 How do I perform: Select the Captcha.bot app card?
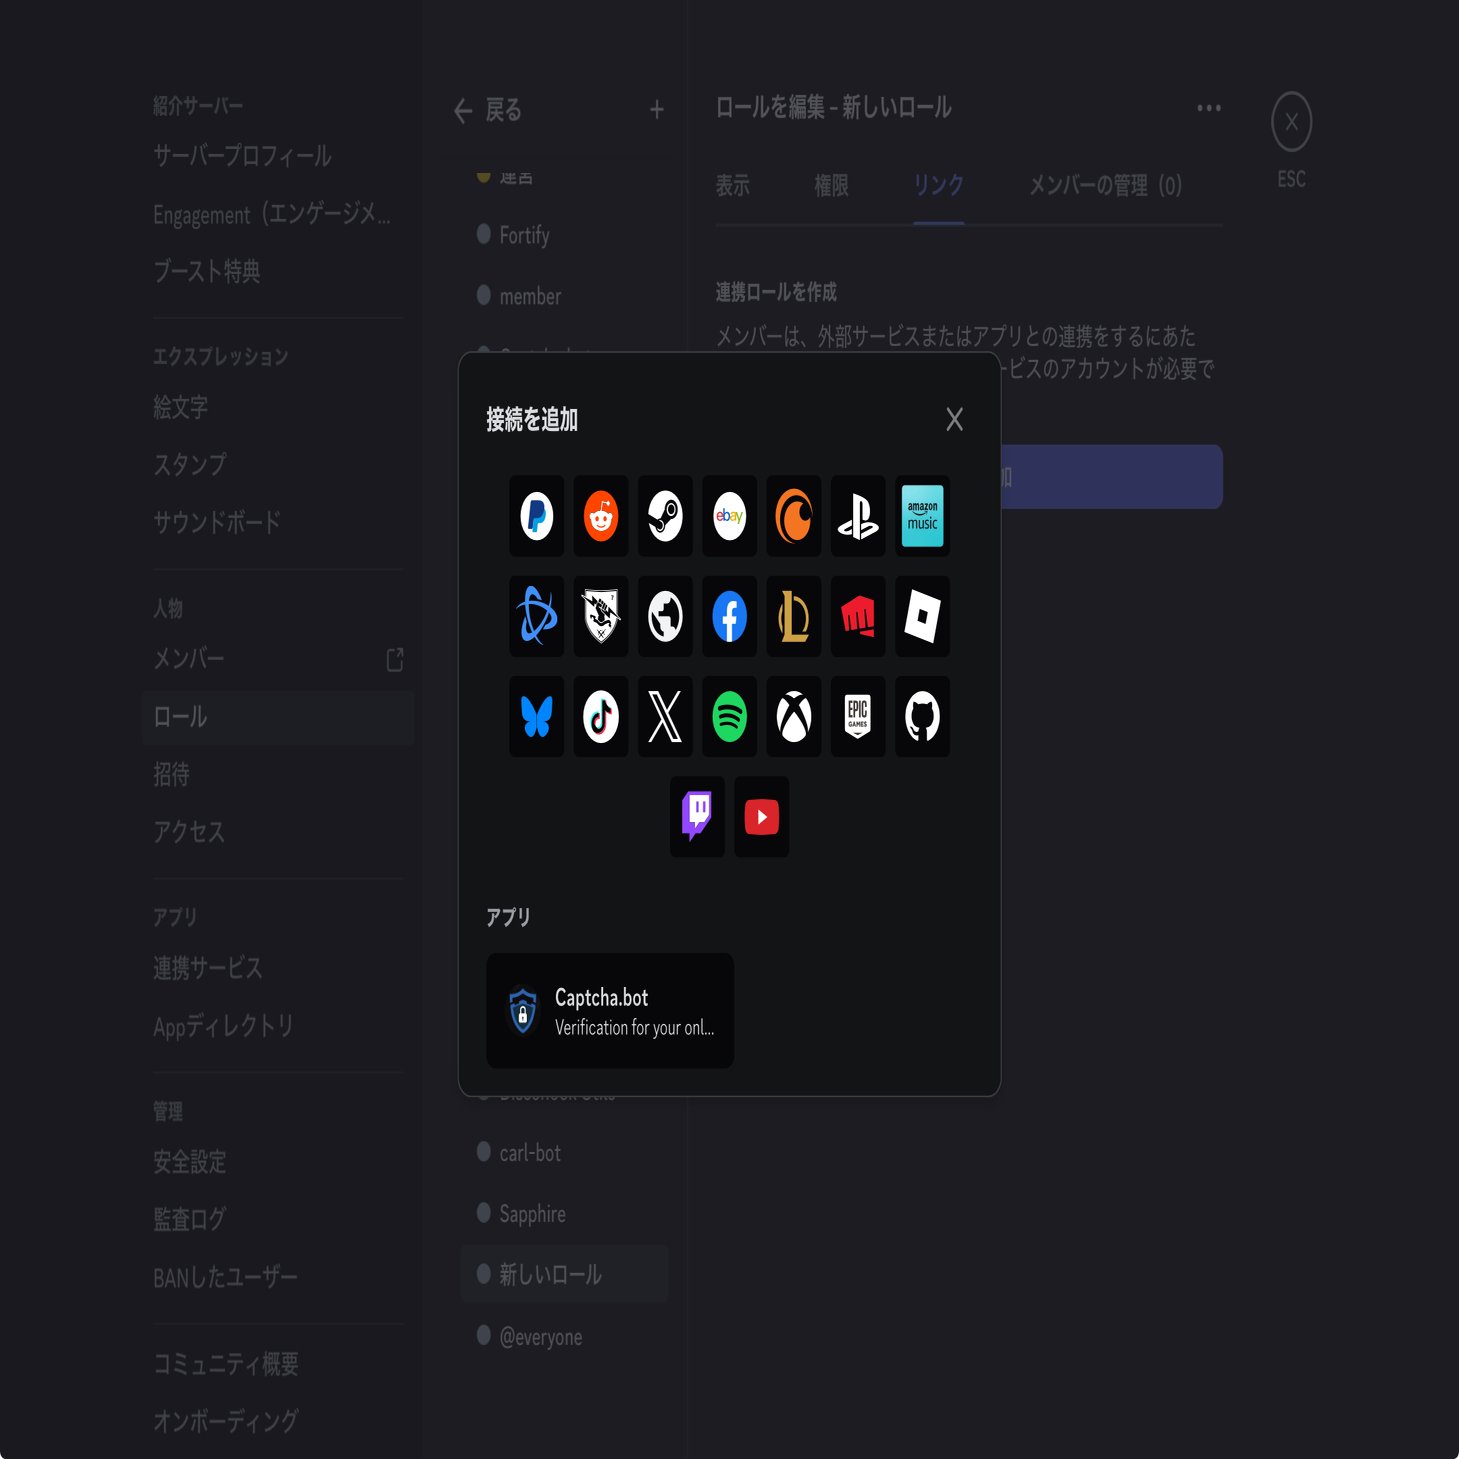coord(610,1010)
